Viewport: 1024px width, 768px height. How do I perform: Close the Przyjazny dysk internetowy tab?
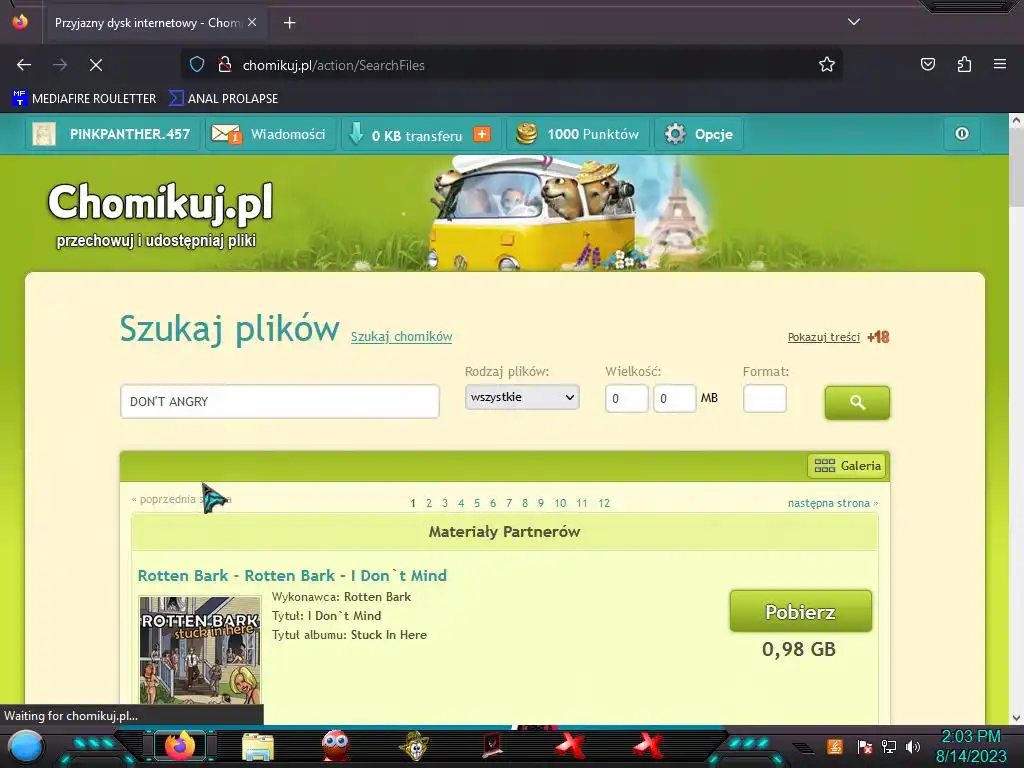pyautogui.click(x=252, y=22)
